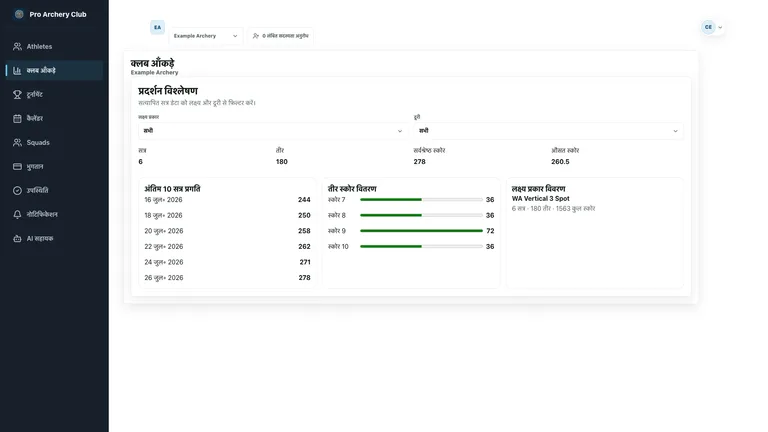
Task: Click the स्कोर 8 distribution bar
Action: [421, 216]
